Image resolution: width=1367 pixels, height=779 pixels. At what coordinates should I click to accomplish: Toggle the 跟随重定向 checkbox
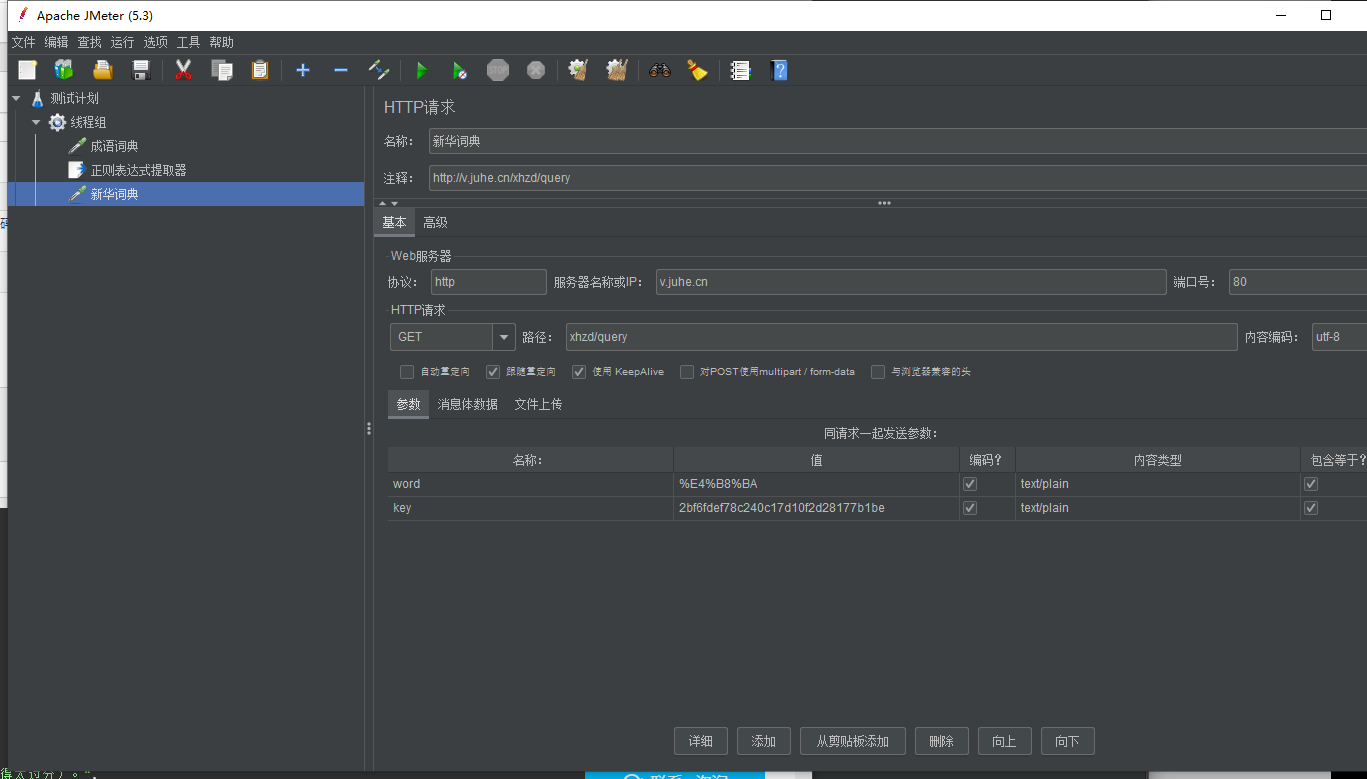(x=493, y=372)
